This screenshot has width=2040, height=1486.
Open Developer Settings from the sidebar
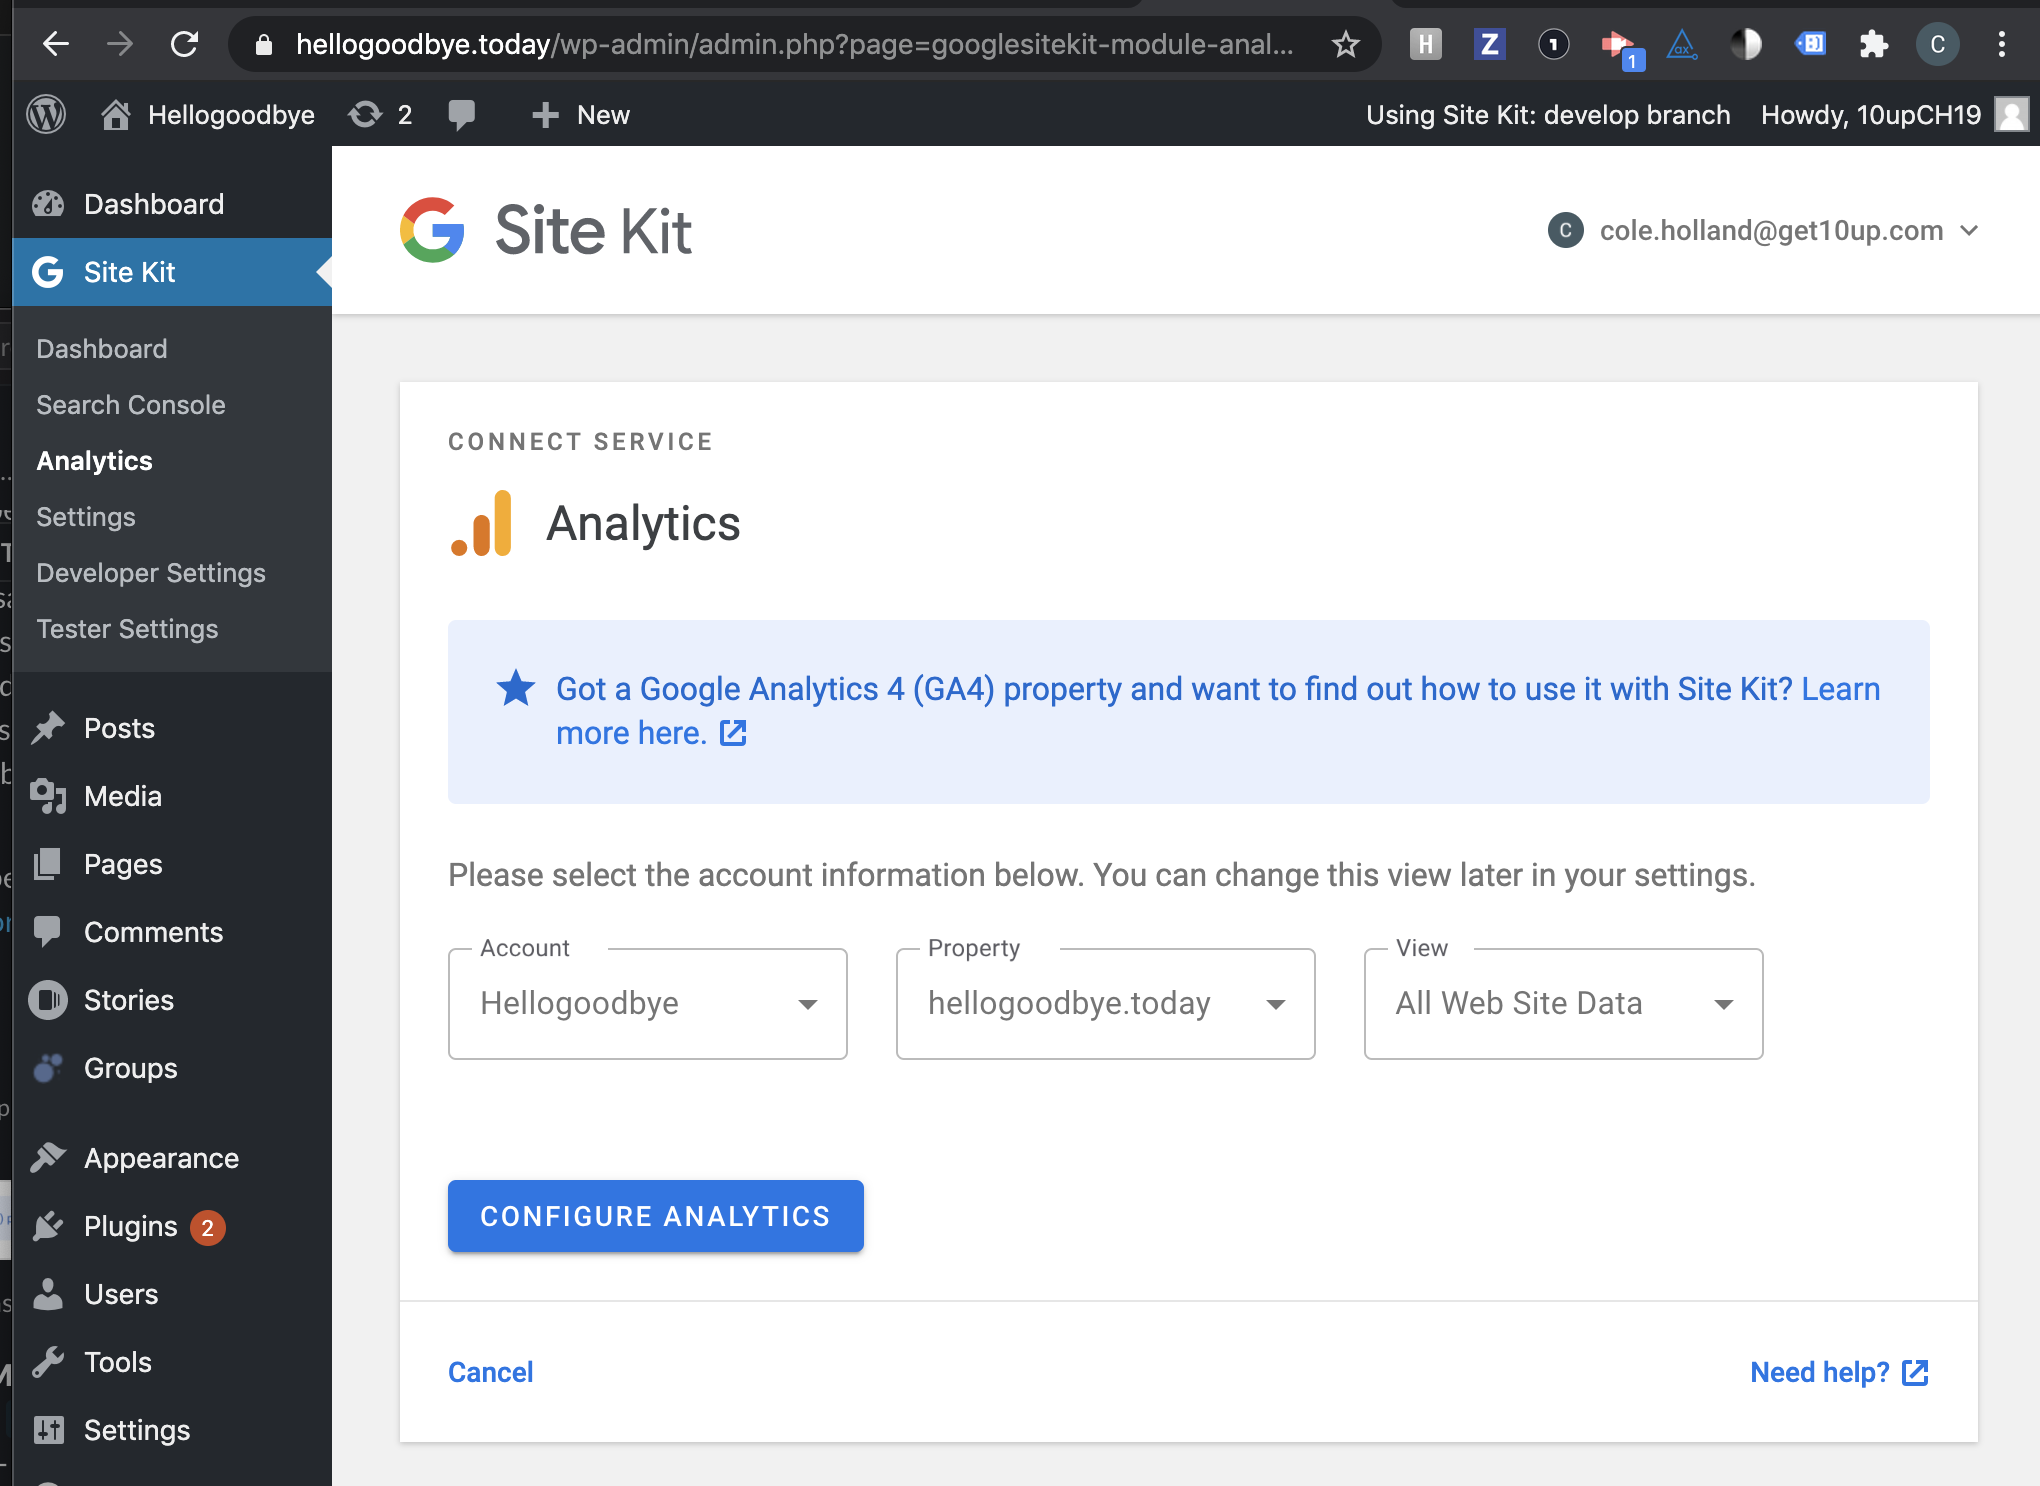(150, 572)
